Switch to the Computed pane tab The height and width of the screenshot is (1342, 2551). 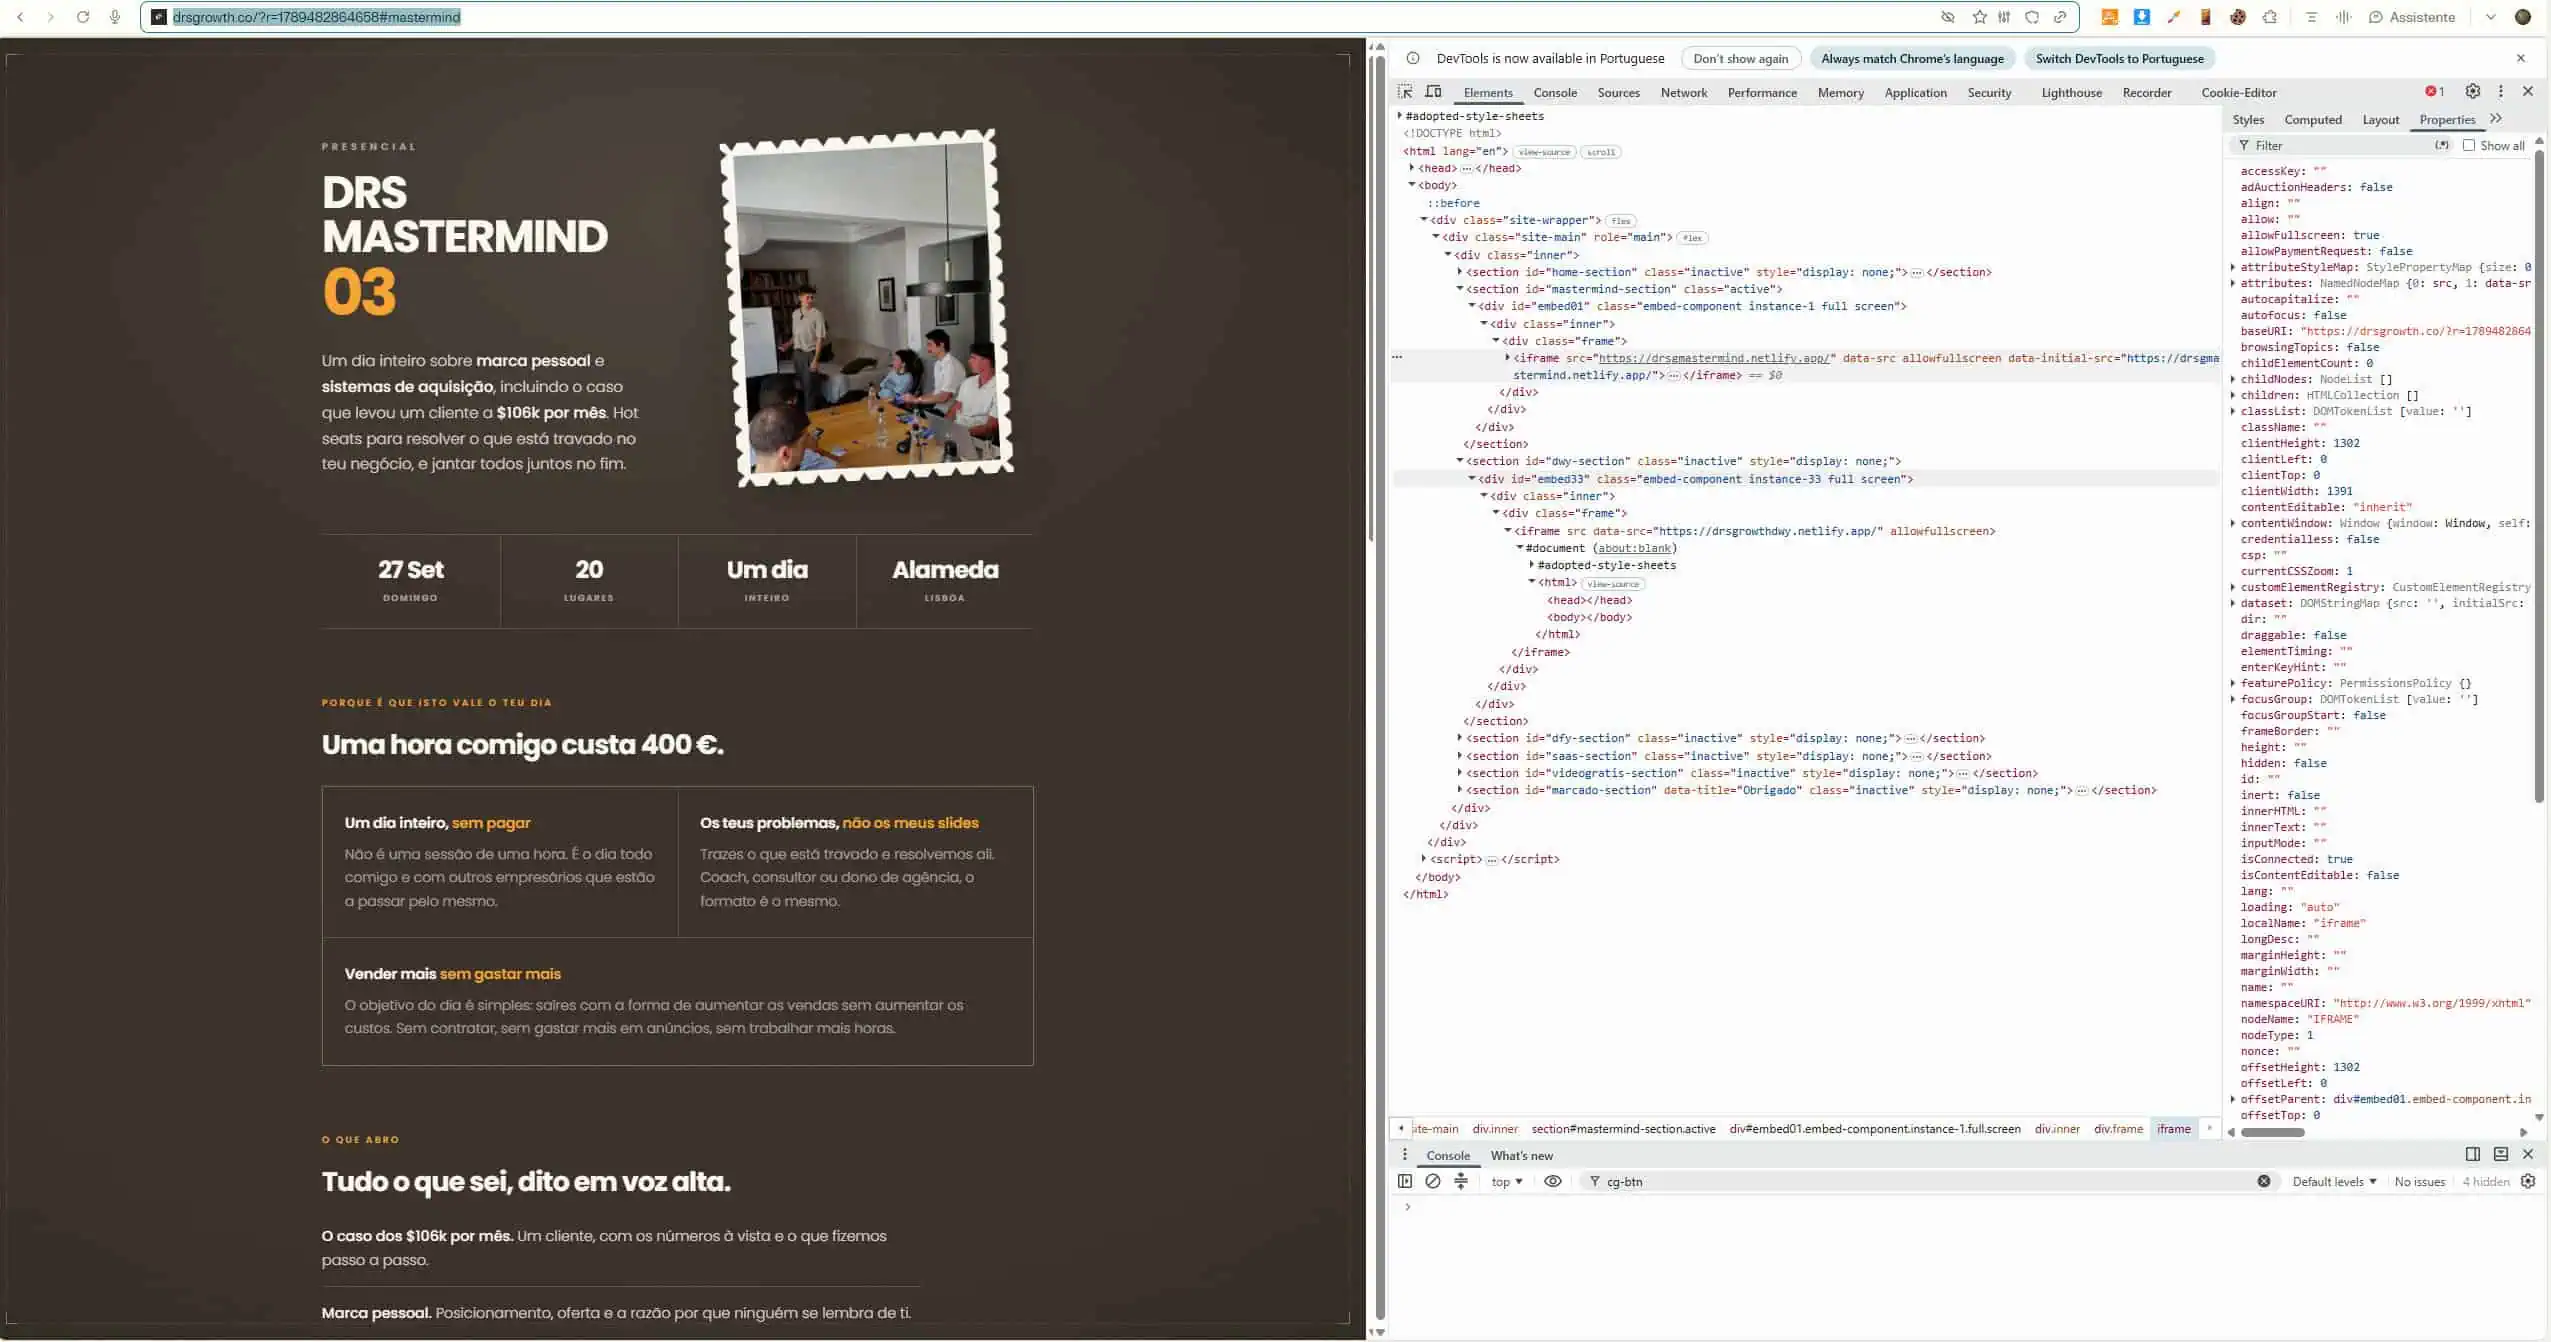click(2312, 120)
